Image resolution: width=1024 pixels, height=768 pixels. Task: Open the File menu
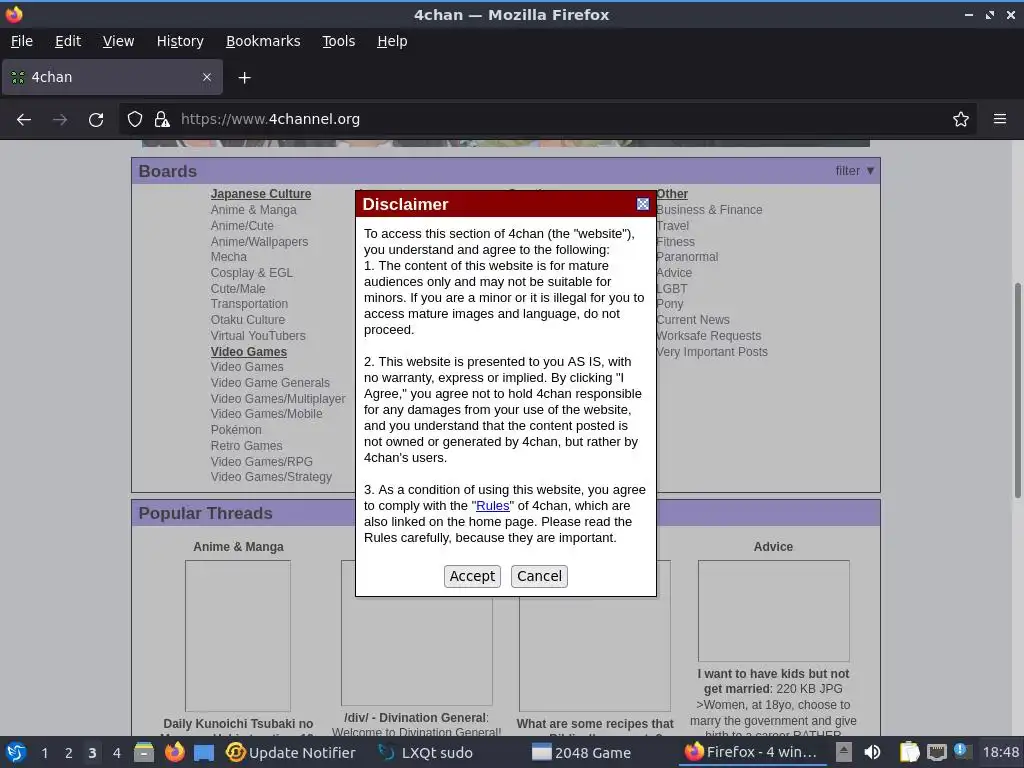(22, 41)
